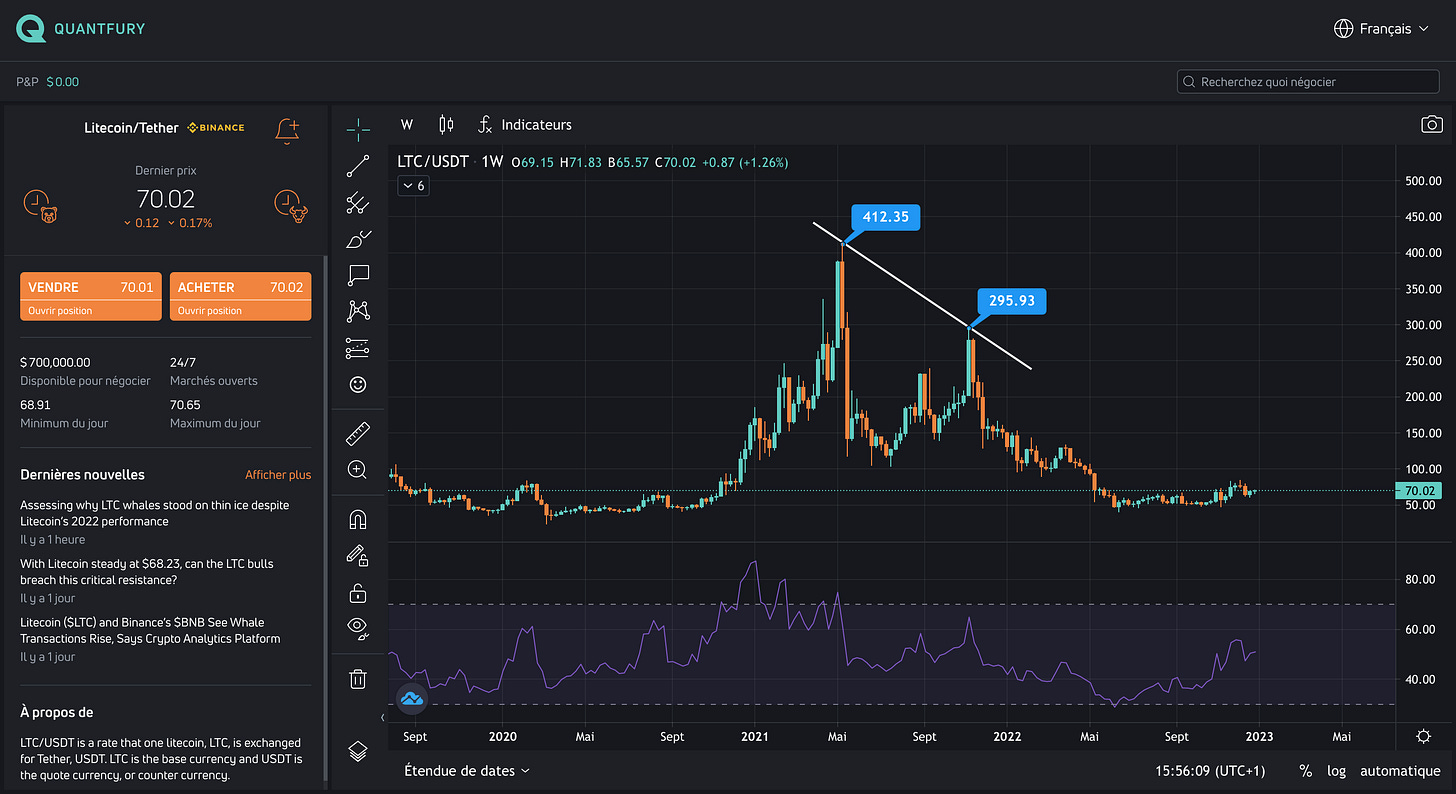Click the bear limit order clock icon

pos(41,205)
